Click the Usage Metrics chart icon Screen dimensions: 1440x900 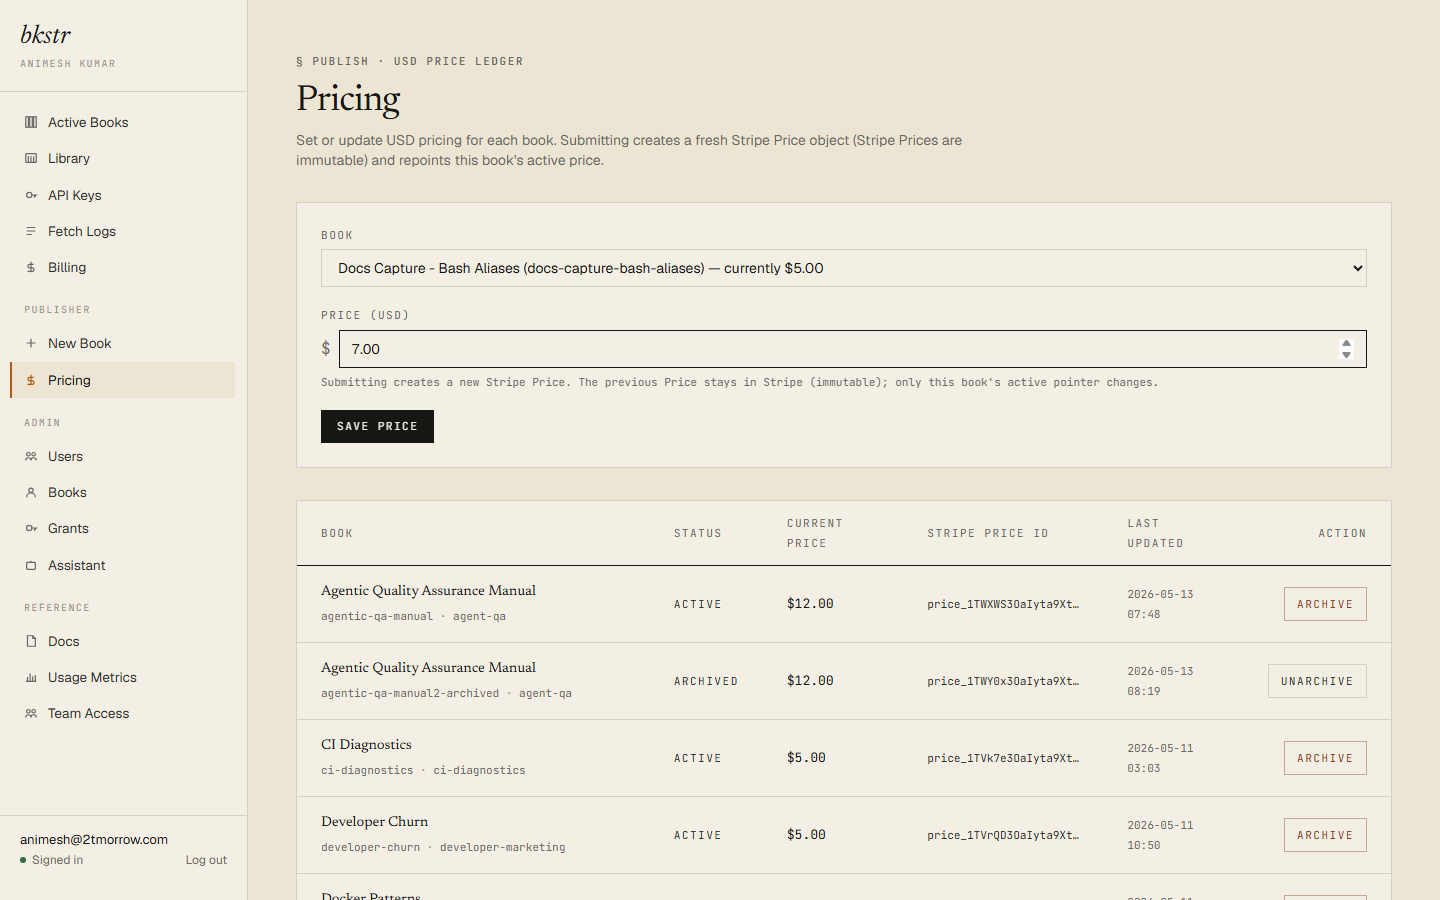tap(31, 677)
